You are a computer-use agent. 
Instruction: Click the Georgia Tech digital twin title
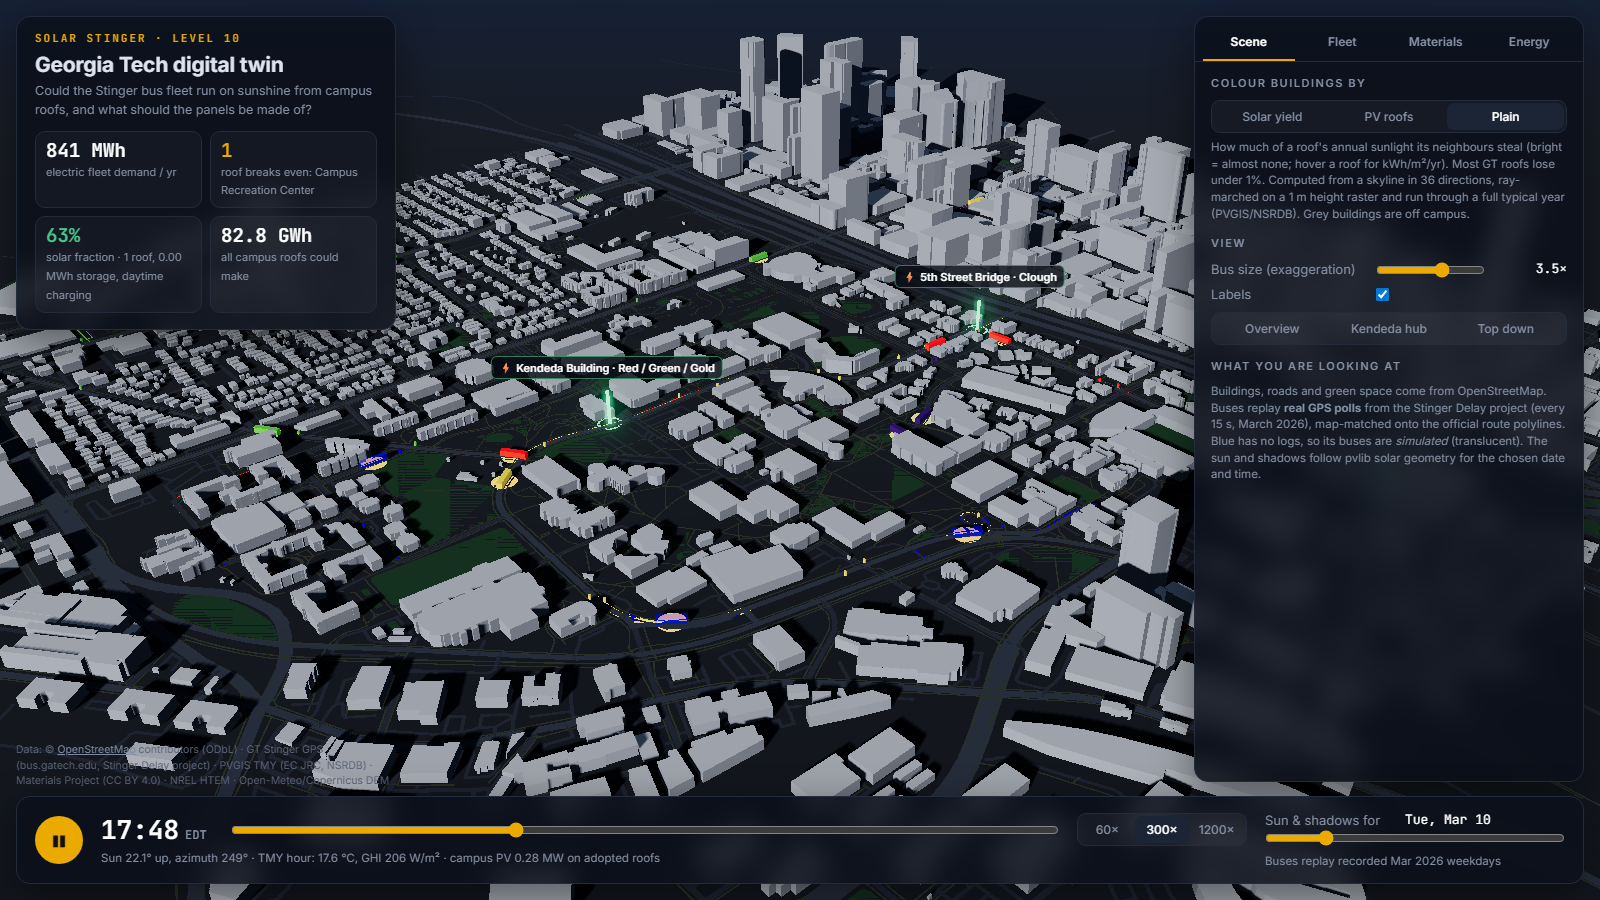click(x=159, y=65)
